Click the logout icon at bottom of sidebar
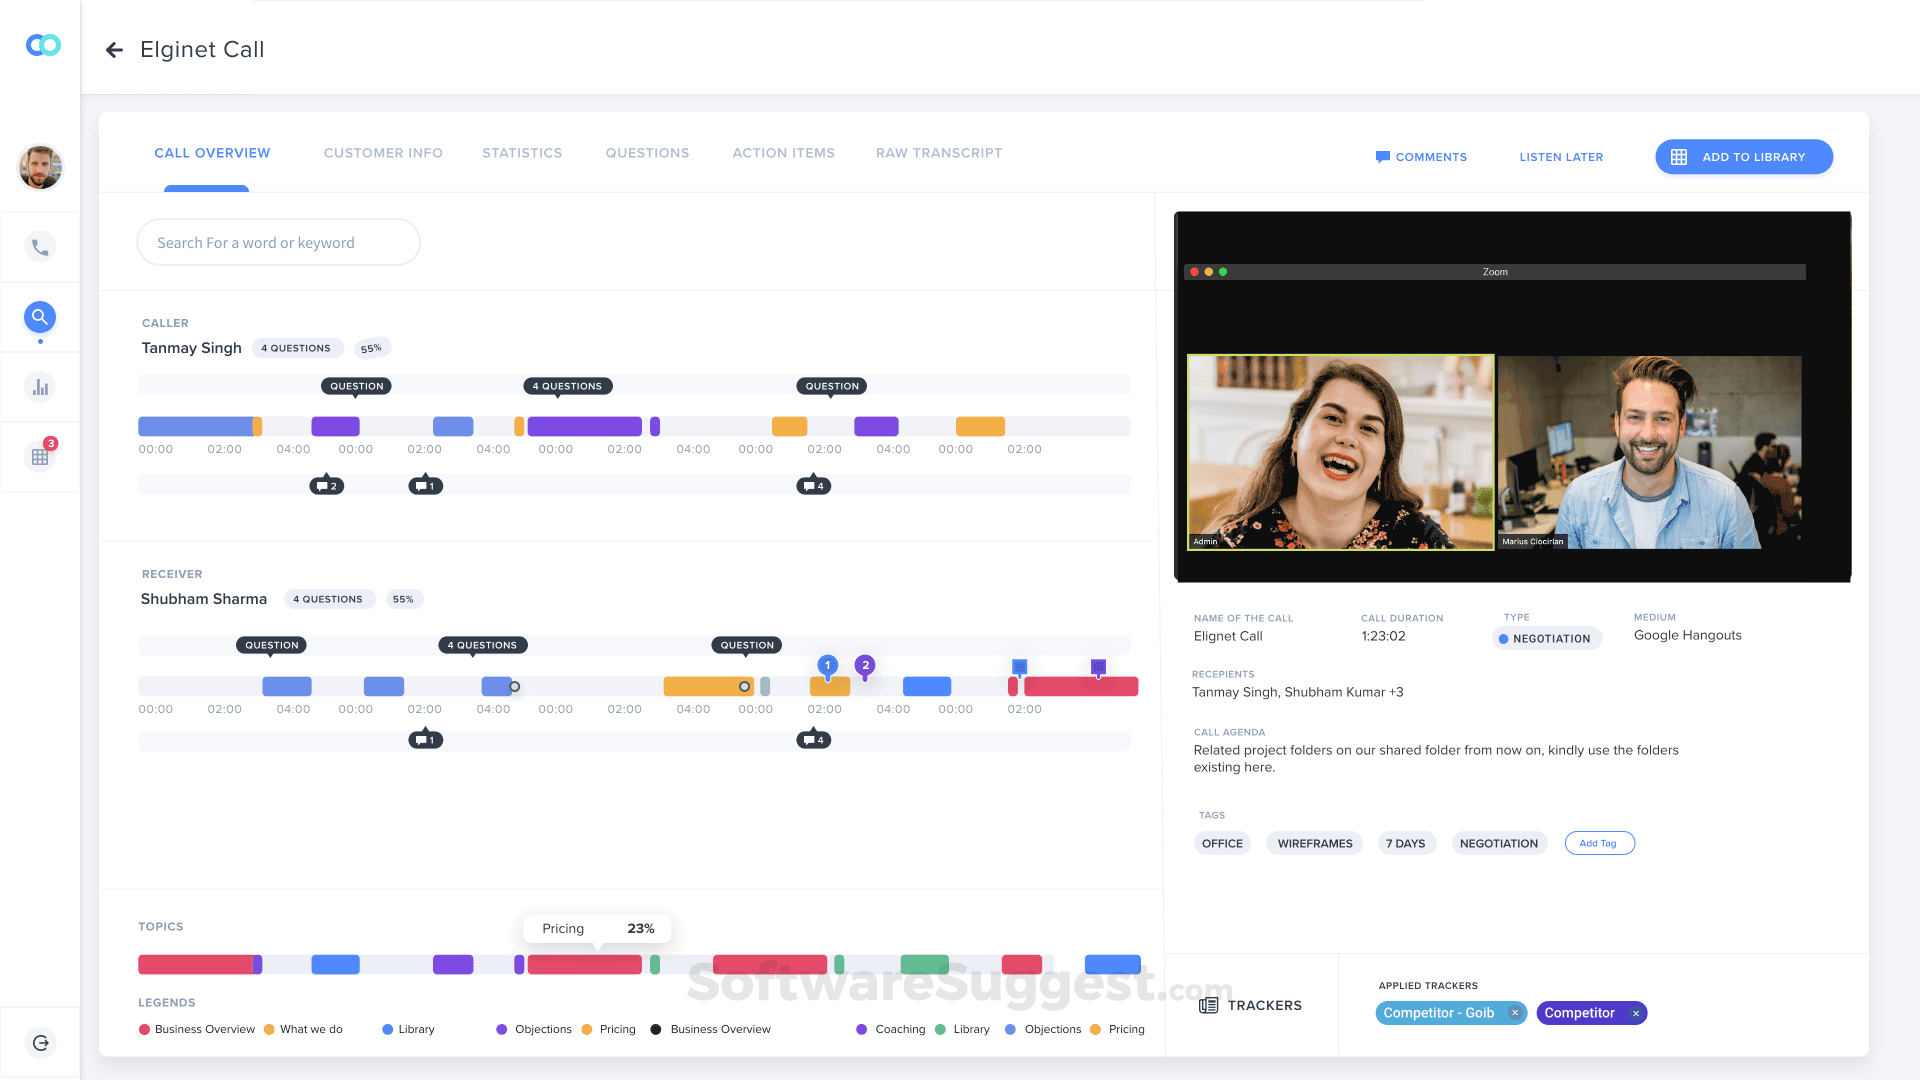The width and height of the screenshot is (1920, 1080). 40,1042
